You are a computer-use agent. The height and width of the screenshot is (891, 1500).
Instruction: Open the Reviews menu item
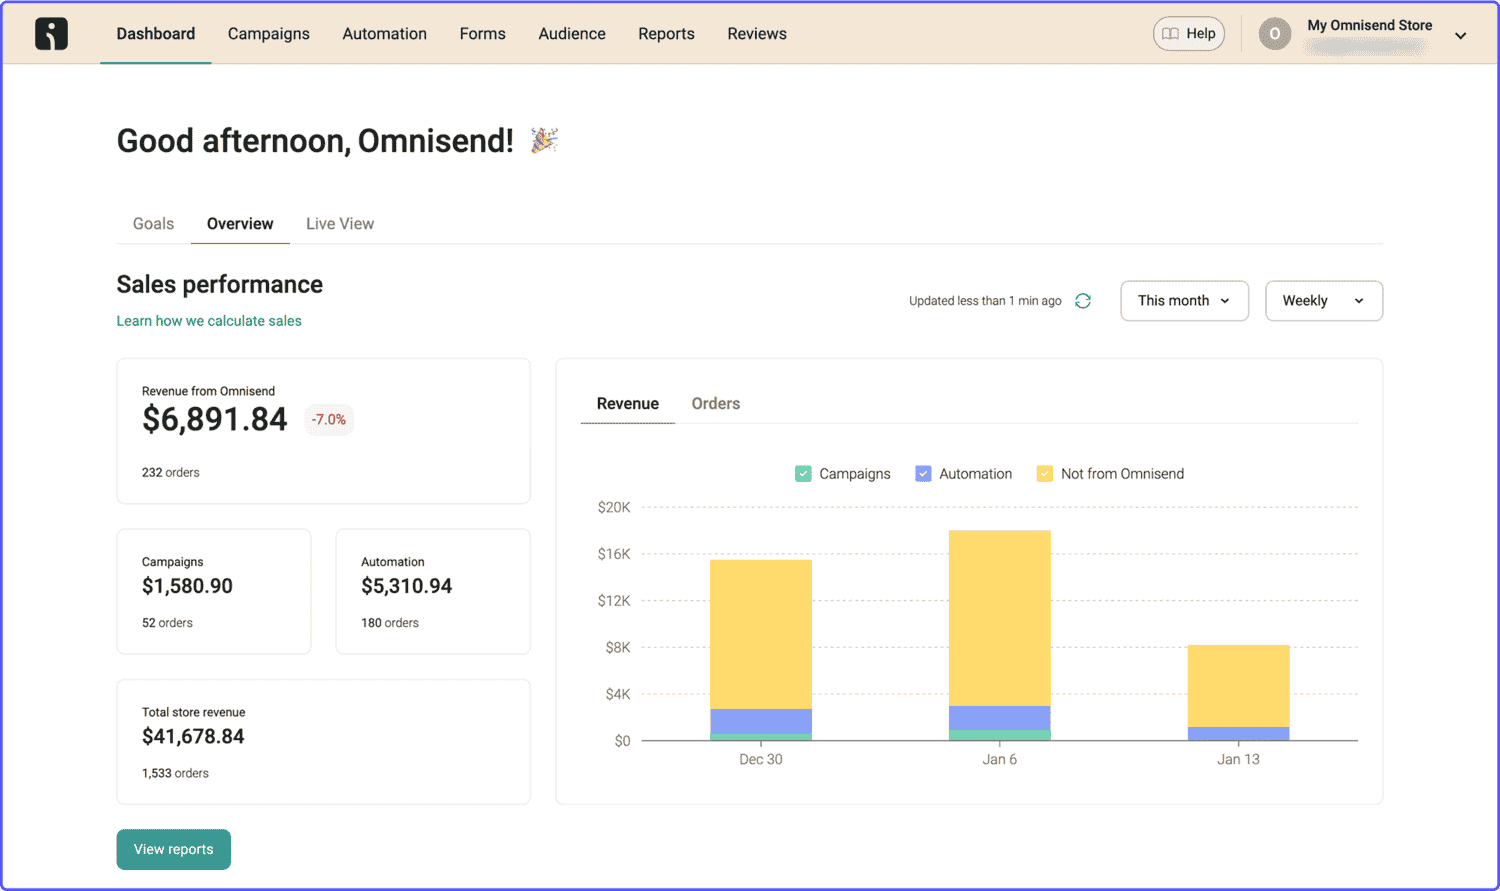click(x=757, y=34)
